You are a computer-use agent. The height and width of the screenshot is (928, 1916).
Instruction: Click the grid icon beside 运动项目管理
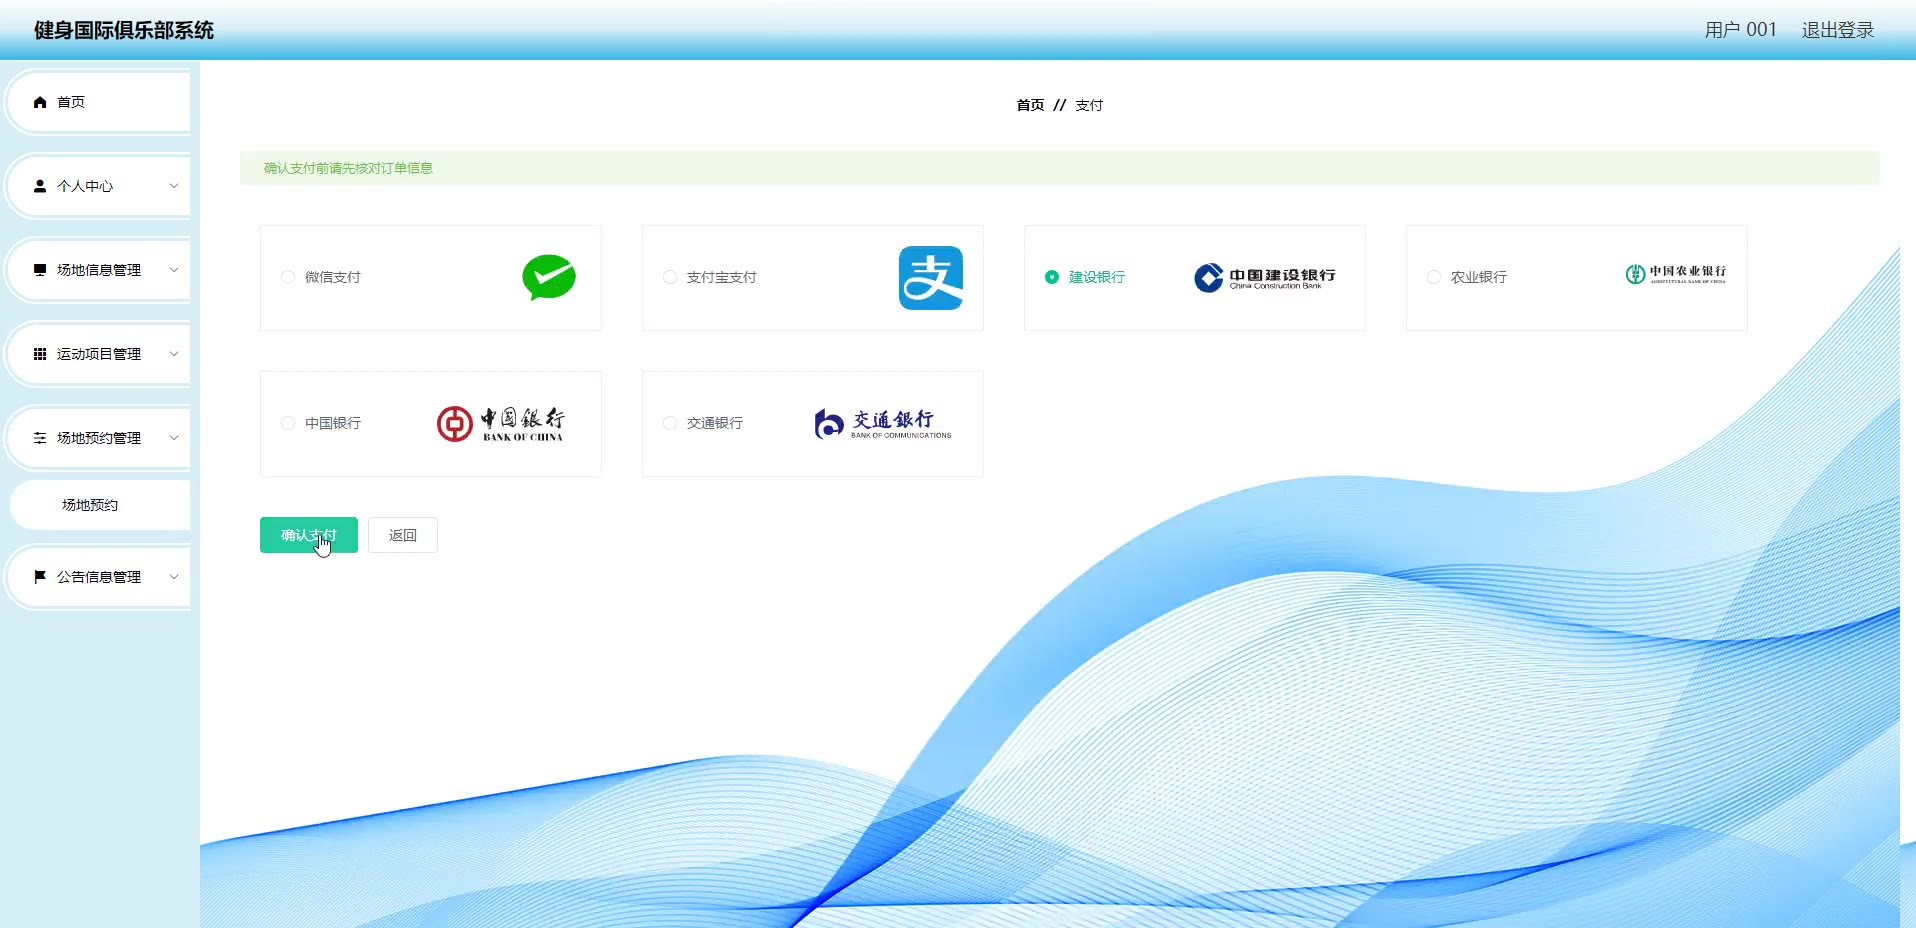pyautogui.click(x=40, y=354)
